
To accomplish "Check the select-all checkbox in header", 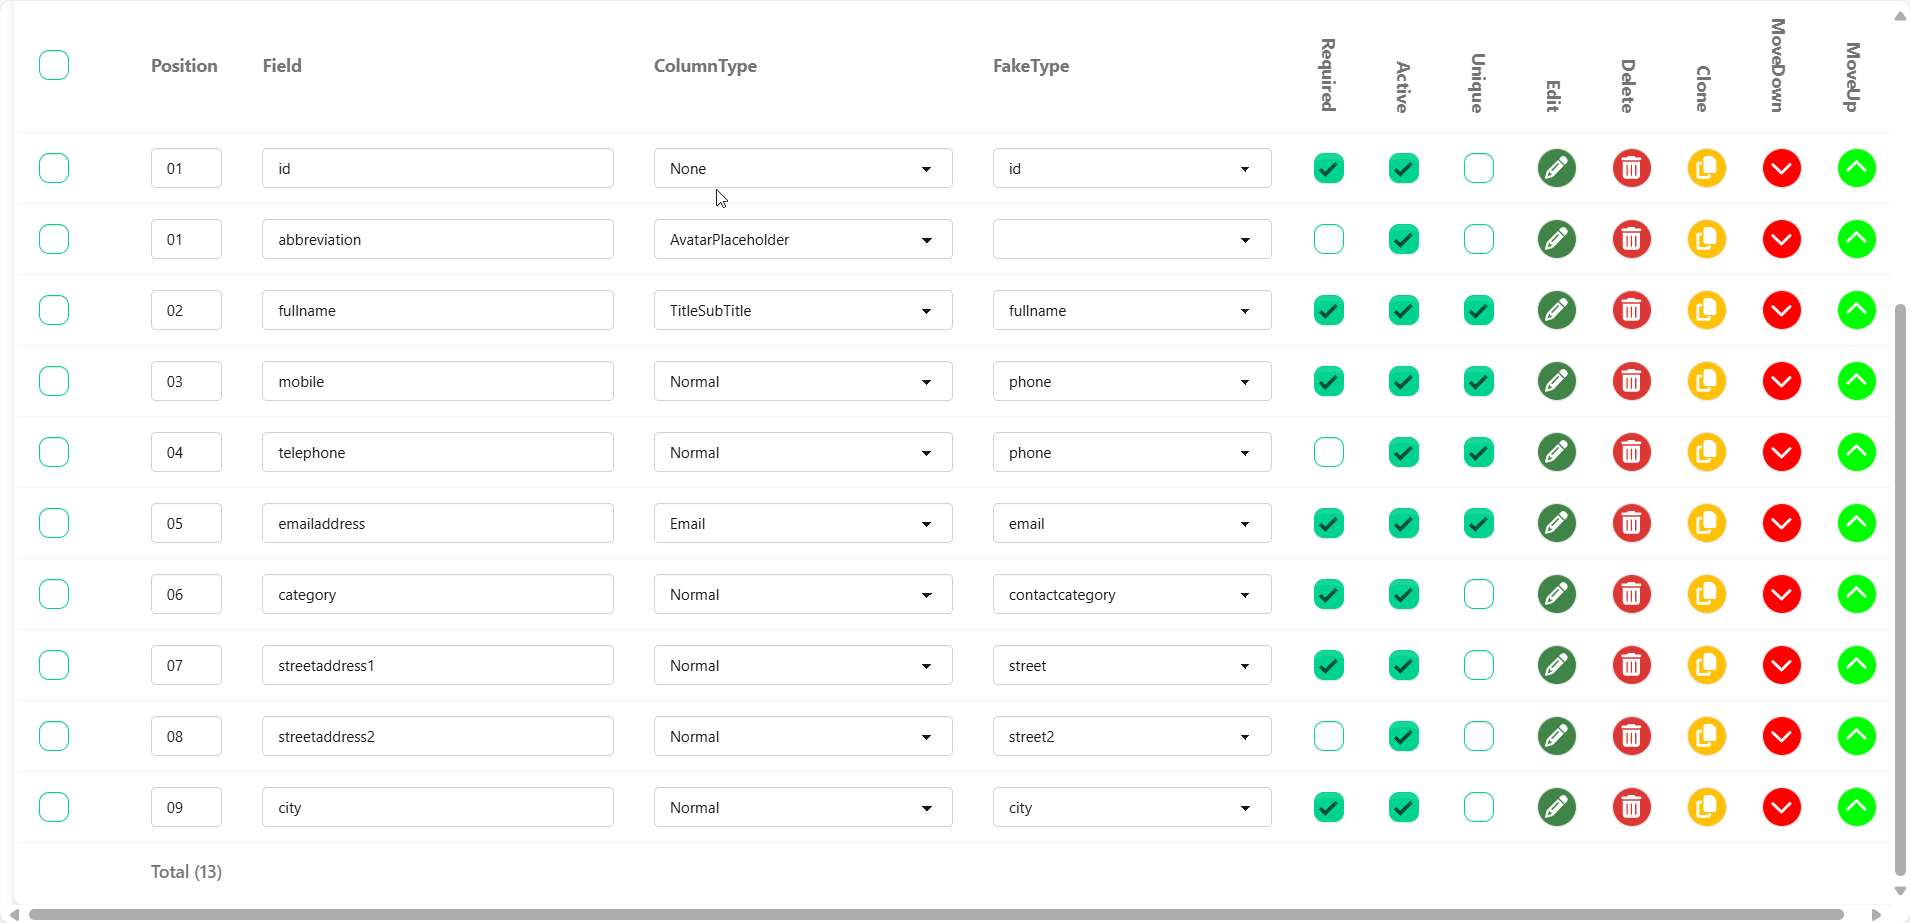I will (54, 65).
